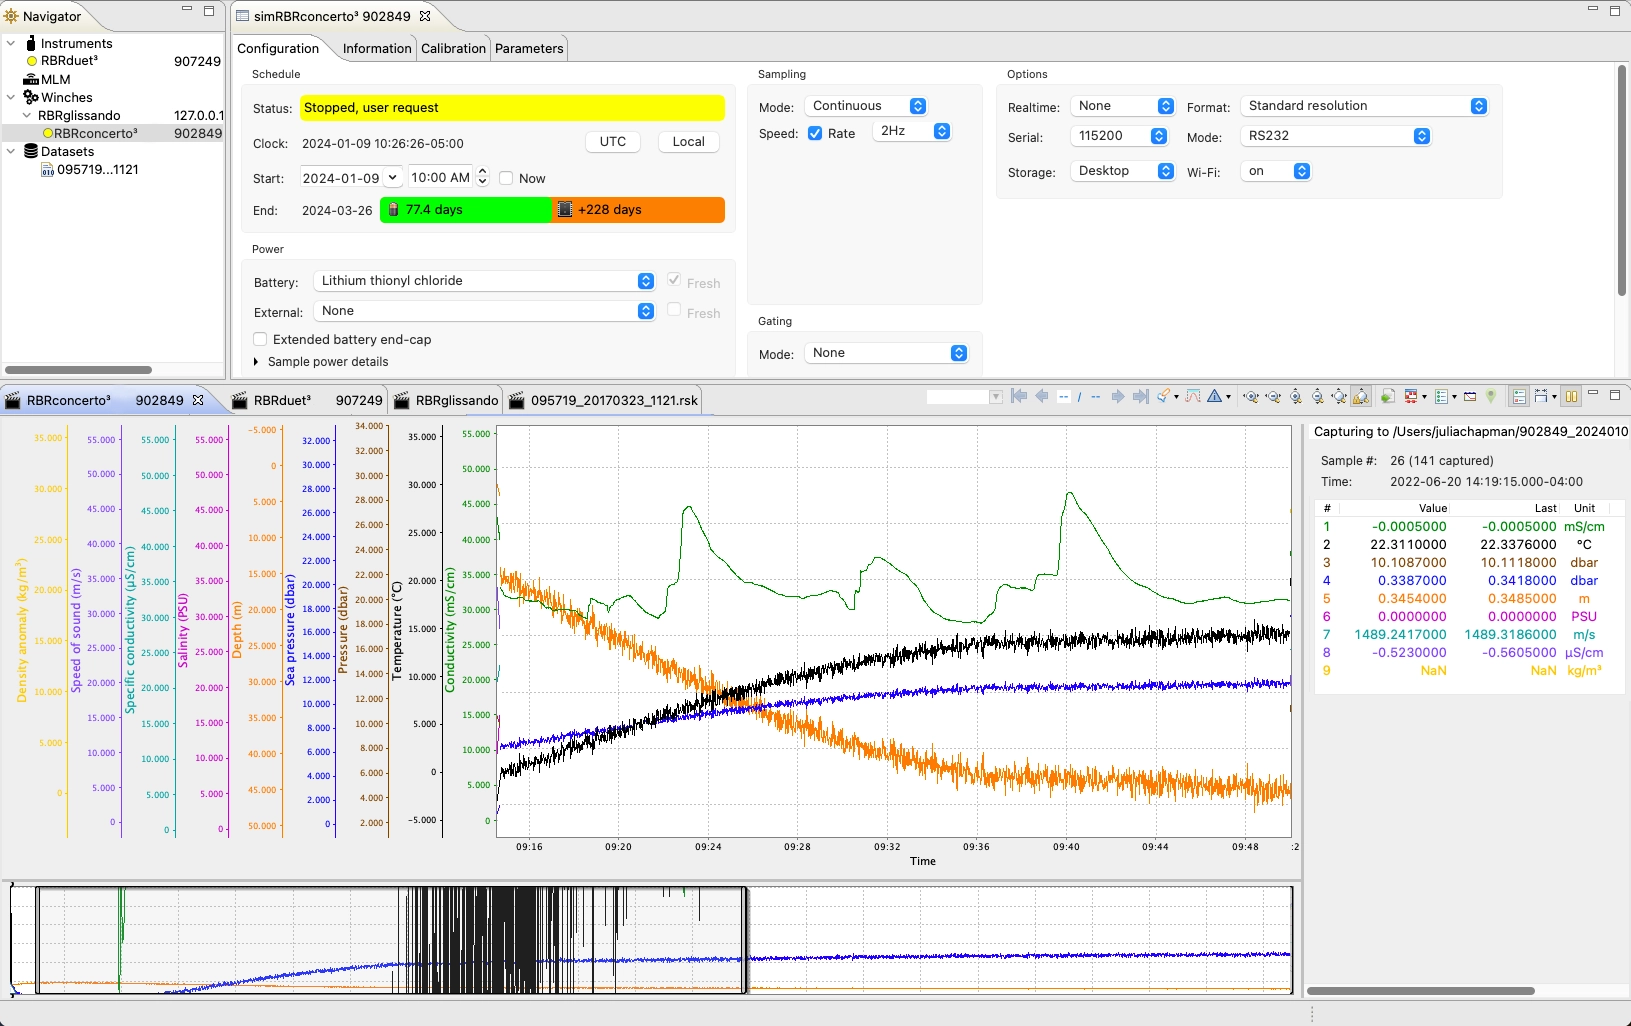
Task: Open the Options Mode RS232 dropdown
Action: pyautogui.click(x=1336, y=136)
